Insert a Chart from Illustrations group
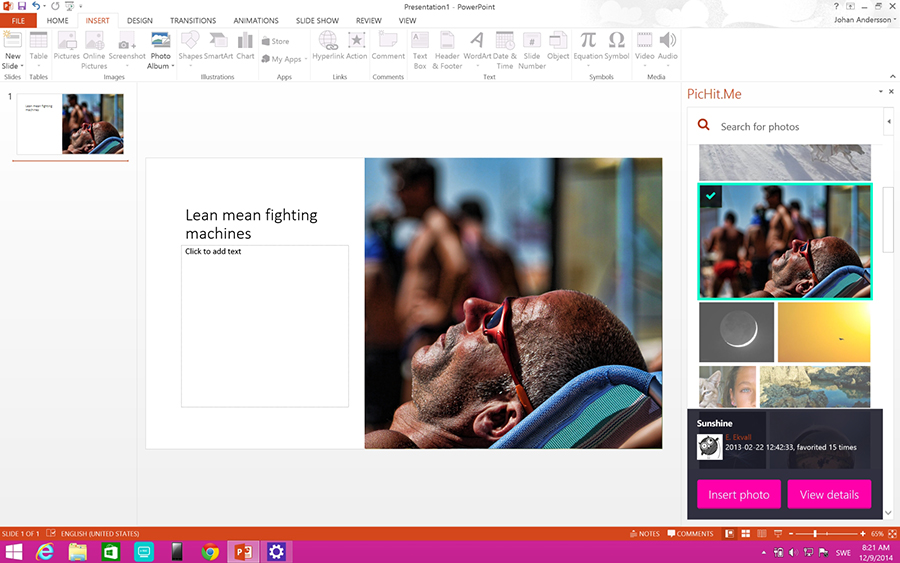 click(x=245, y=46)
